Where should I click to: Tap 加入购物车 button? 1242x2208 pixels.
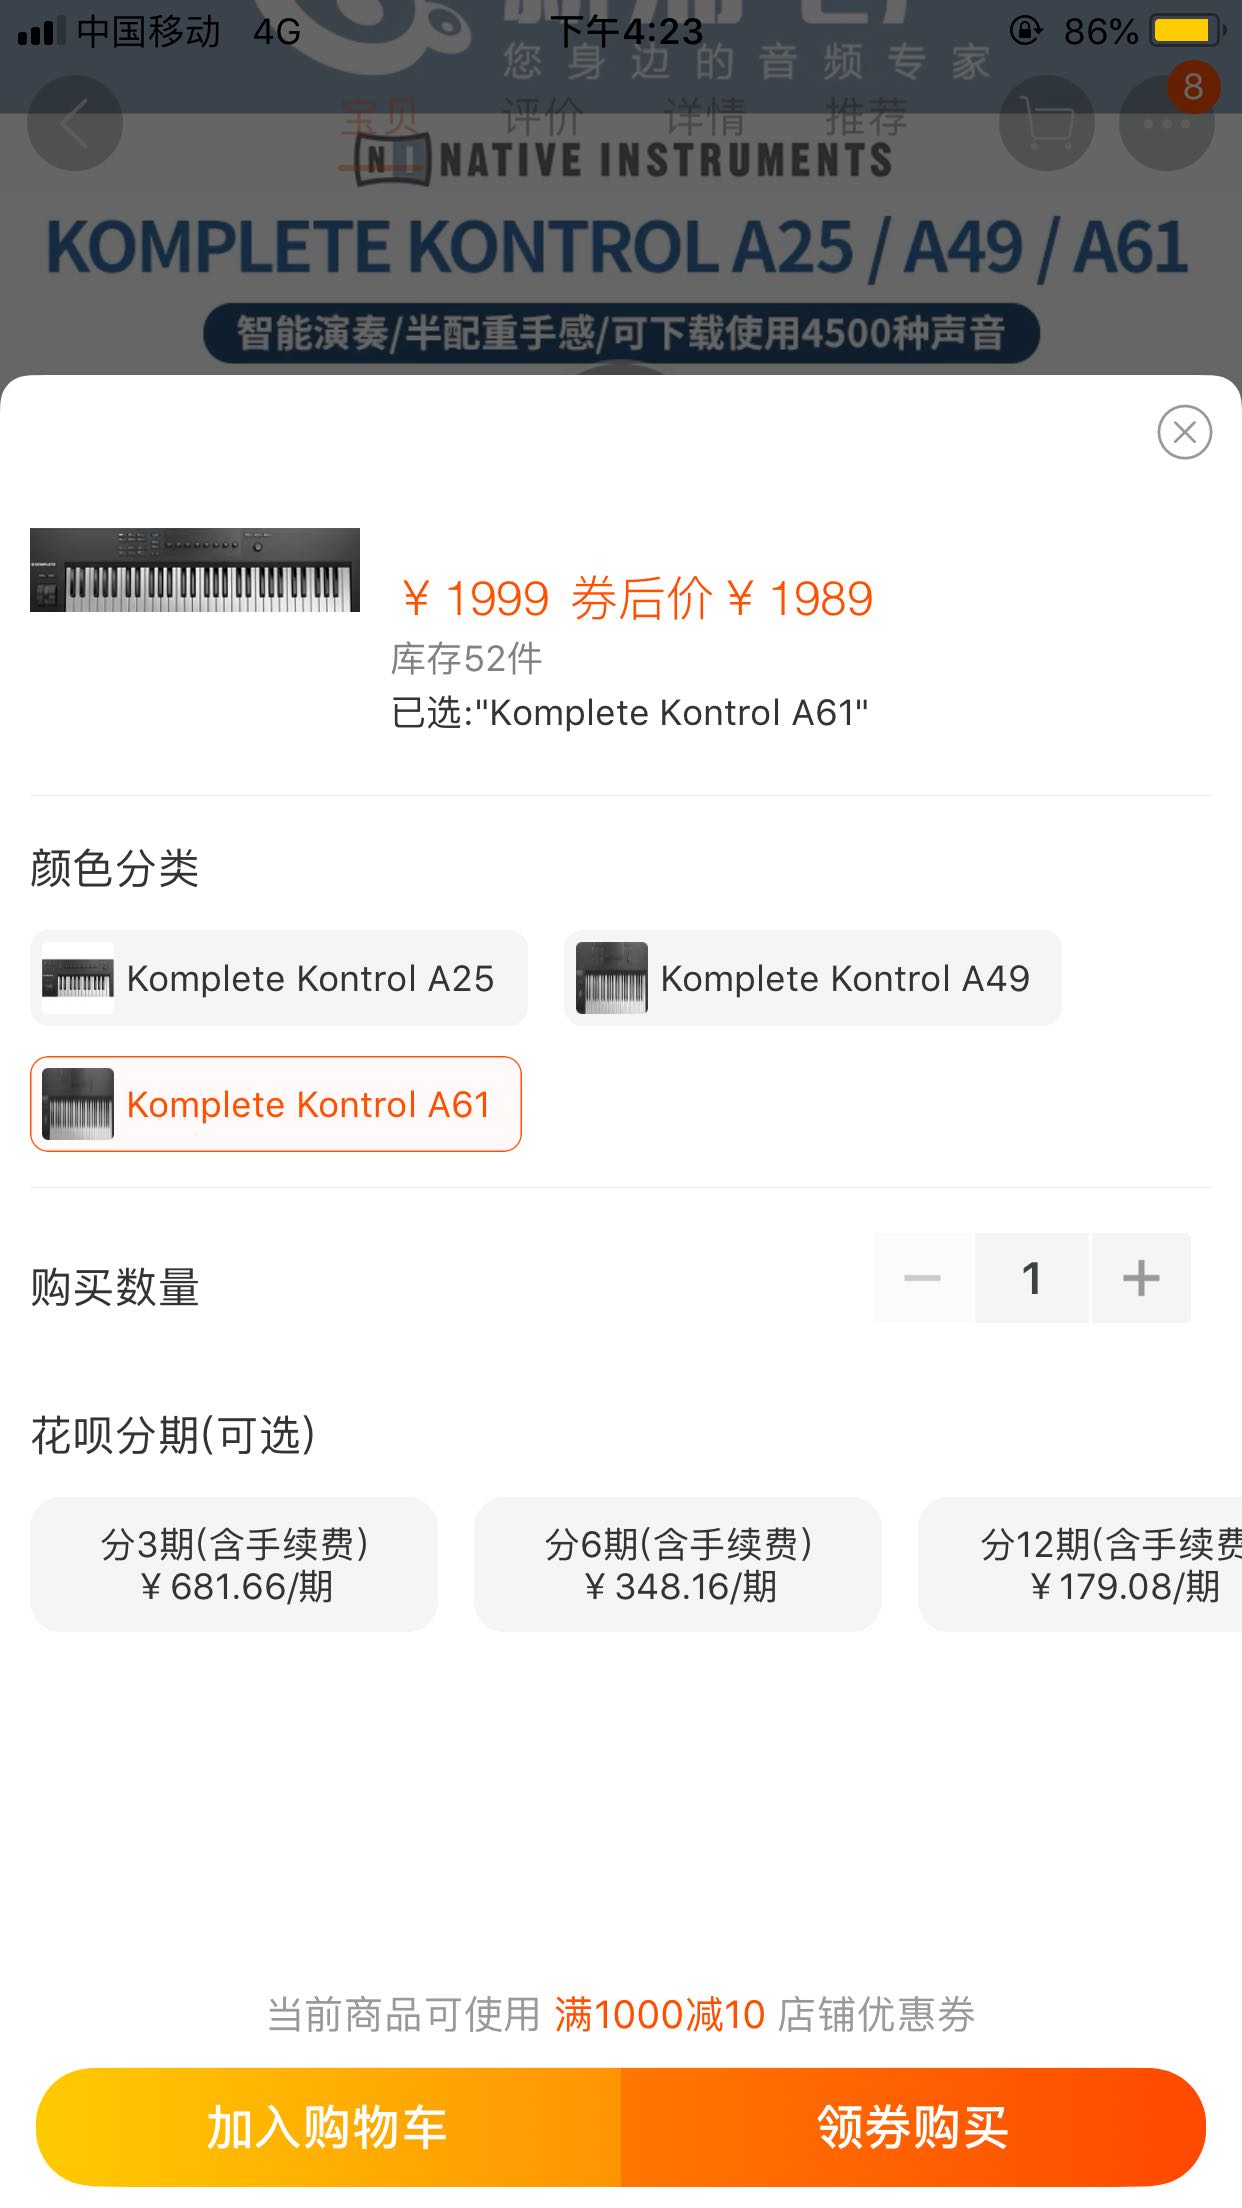coord(328,2126)
